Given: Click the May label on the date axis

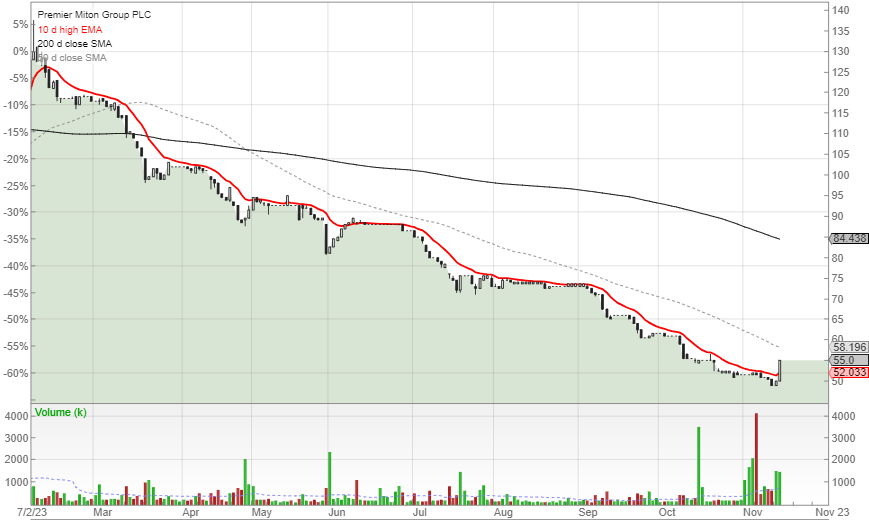Looking at the screenshot, I should 262,512.
